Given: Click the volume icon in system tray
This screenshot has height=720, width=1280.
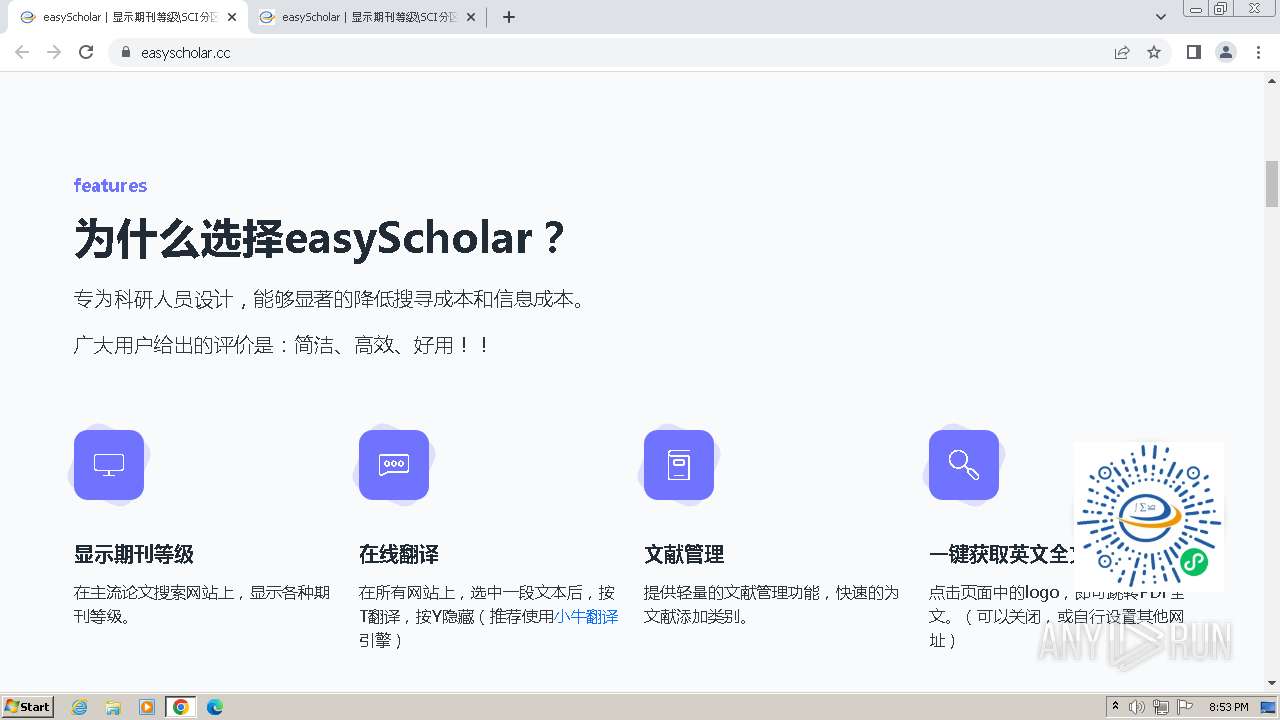Looking at the screenshot, I should pyautogui.click(x=1137, y=707).
